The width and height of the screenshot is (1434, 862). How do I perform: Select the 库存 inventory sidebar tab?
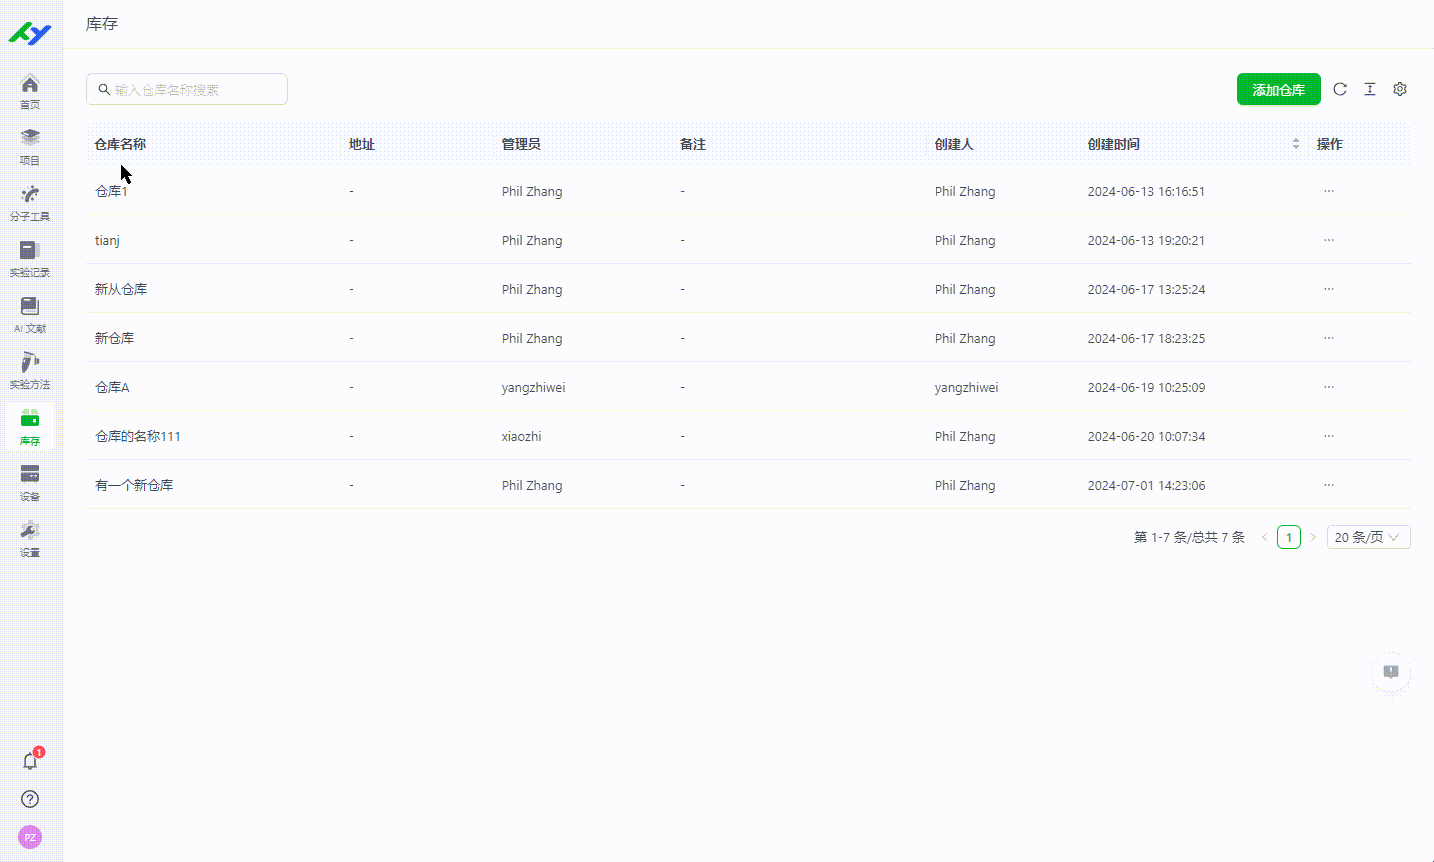tap(30, 426)
